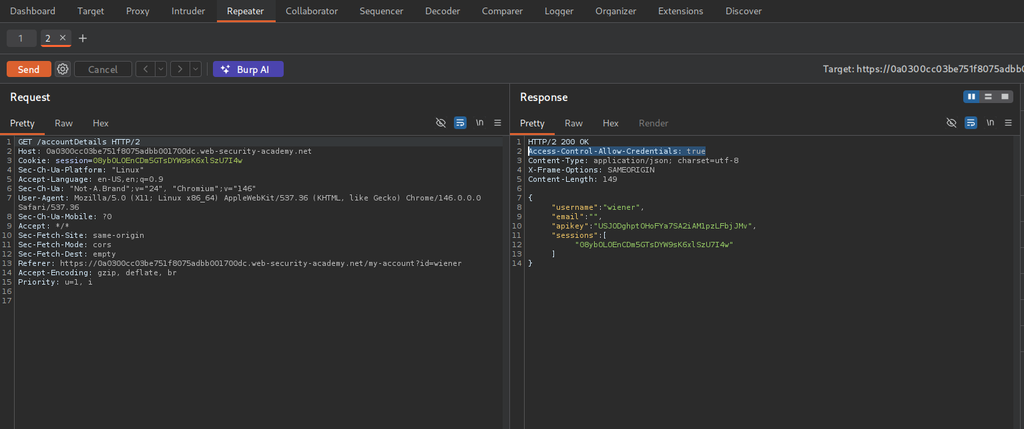Toggle show newline characters in Request panel
Image resolution: width=1024 pixels, height=429 pixels.
click(479, 123)
